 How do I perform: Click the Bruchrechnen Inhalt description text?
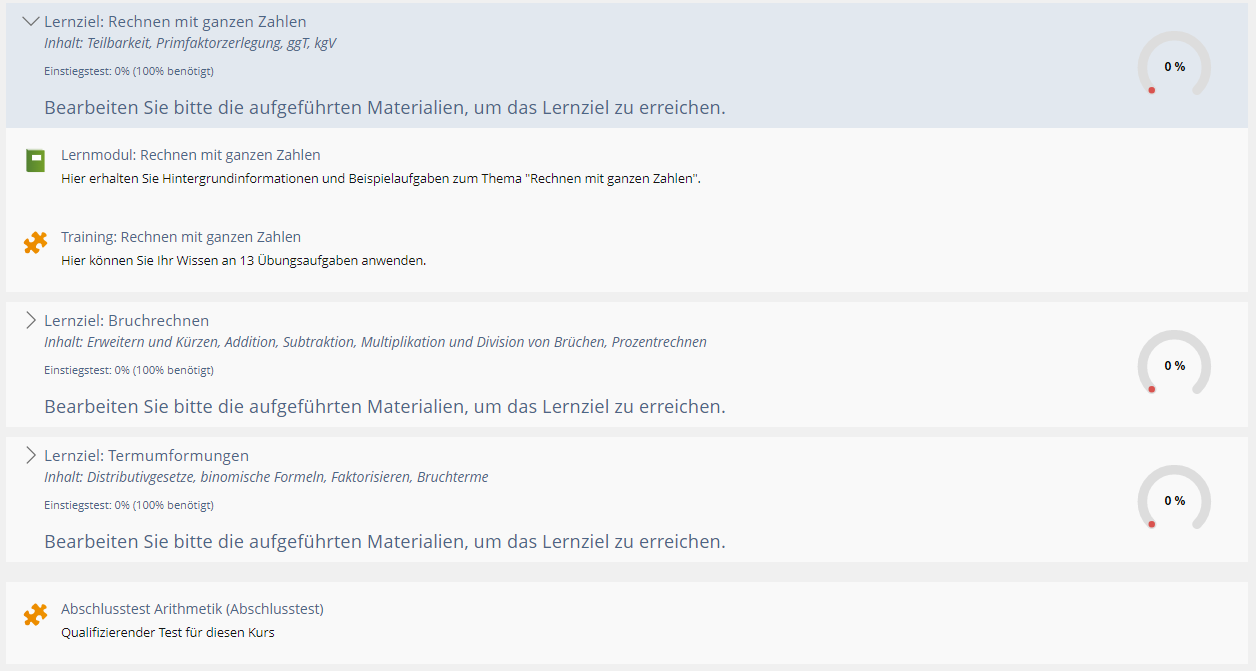(375, 341)
